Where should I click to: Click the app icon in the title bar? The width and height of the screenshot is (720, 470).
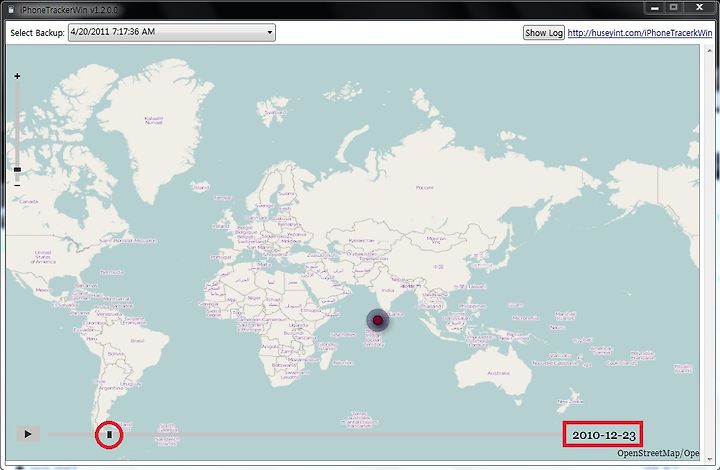(11, 9)
